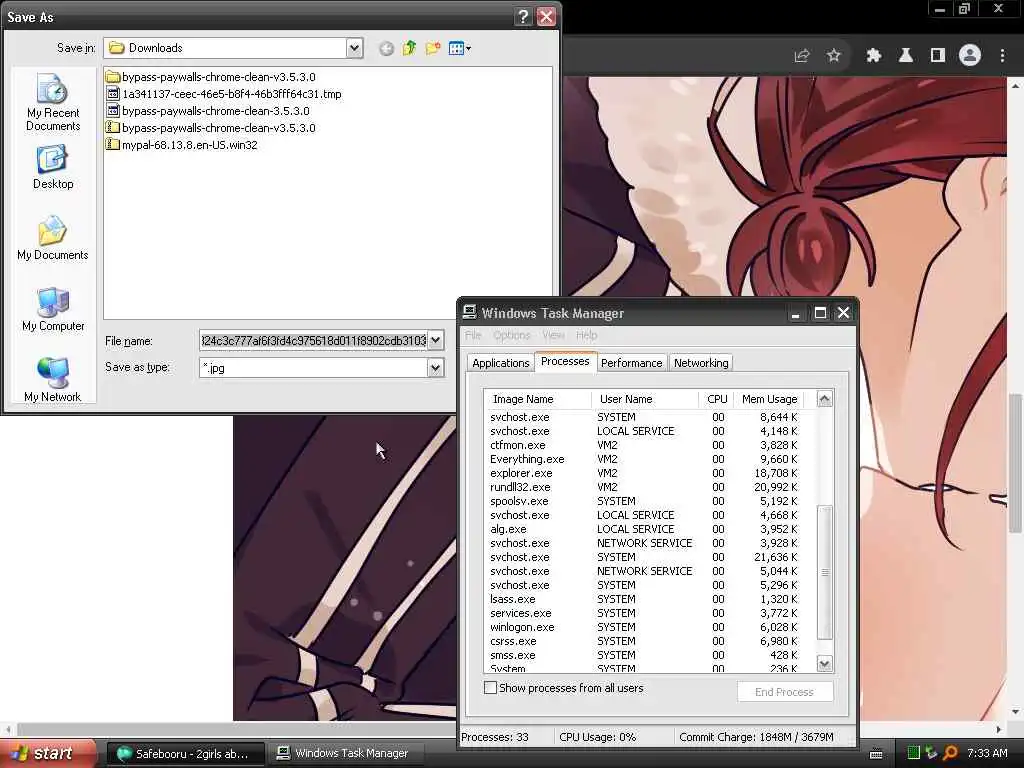Open Task Manager Options menu
This screenshot has width=1024, height=768.
(x=511, y=335)
